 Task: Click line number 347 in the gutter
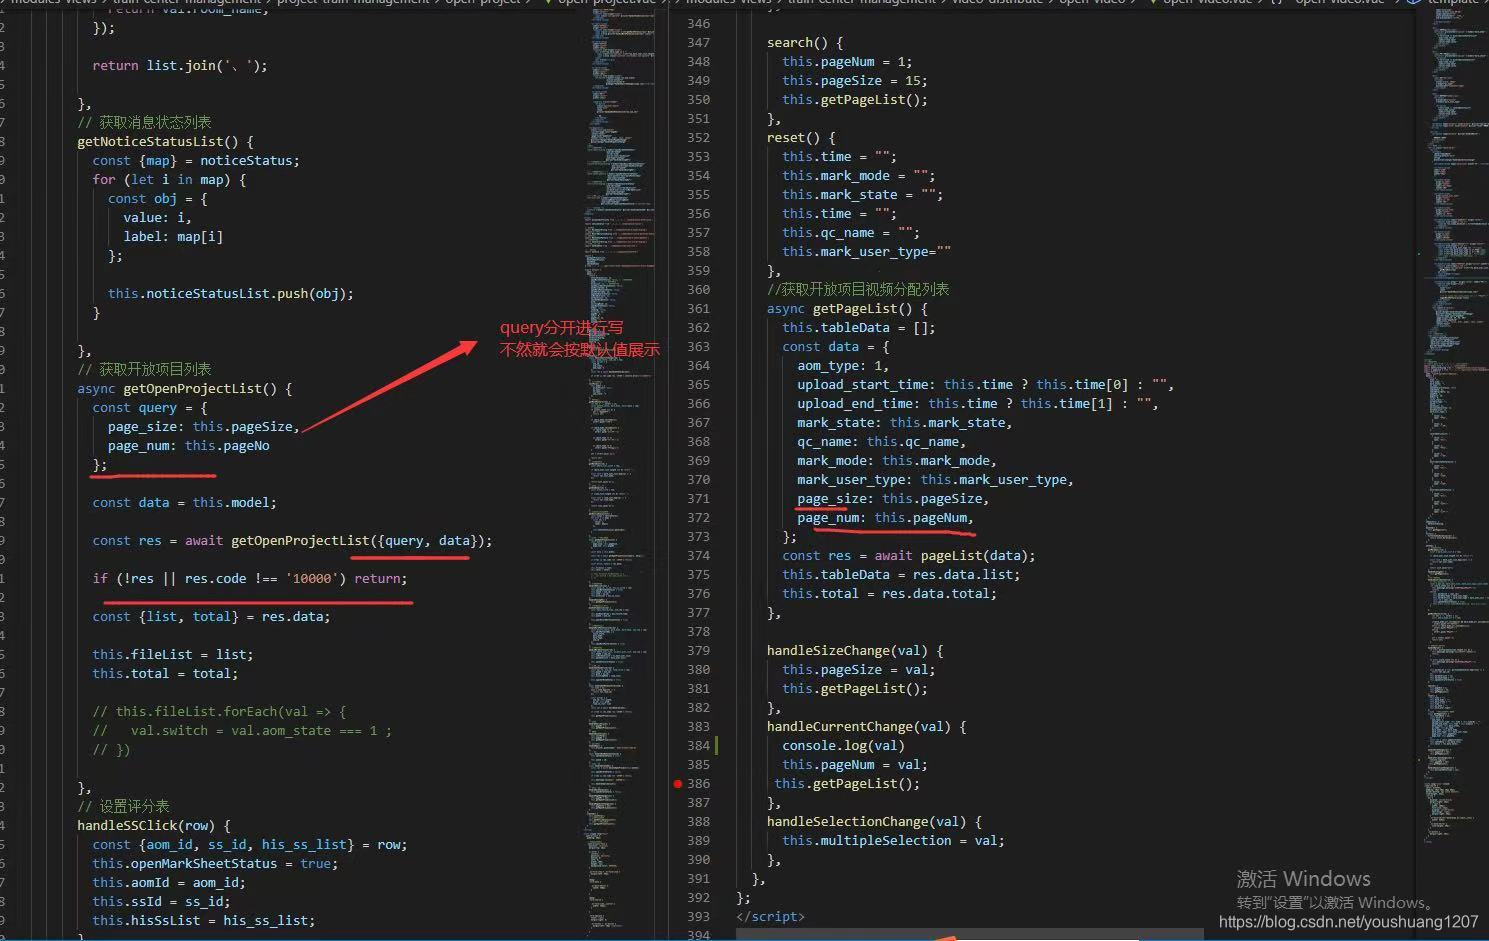point(698,43)
